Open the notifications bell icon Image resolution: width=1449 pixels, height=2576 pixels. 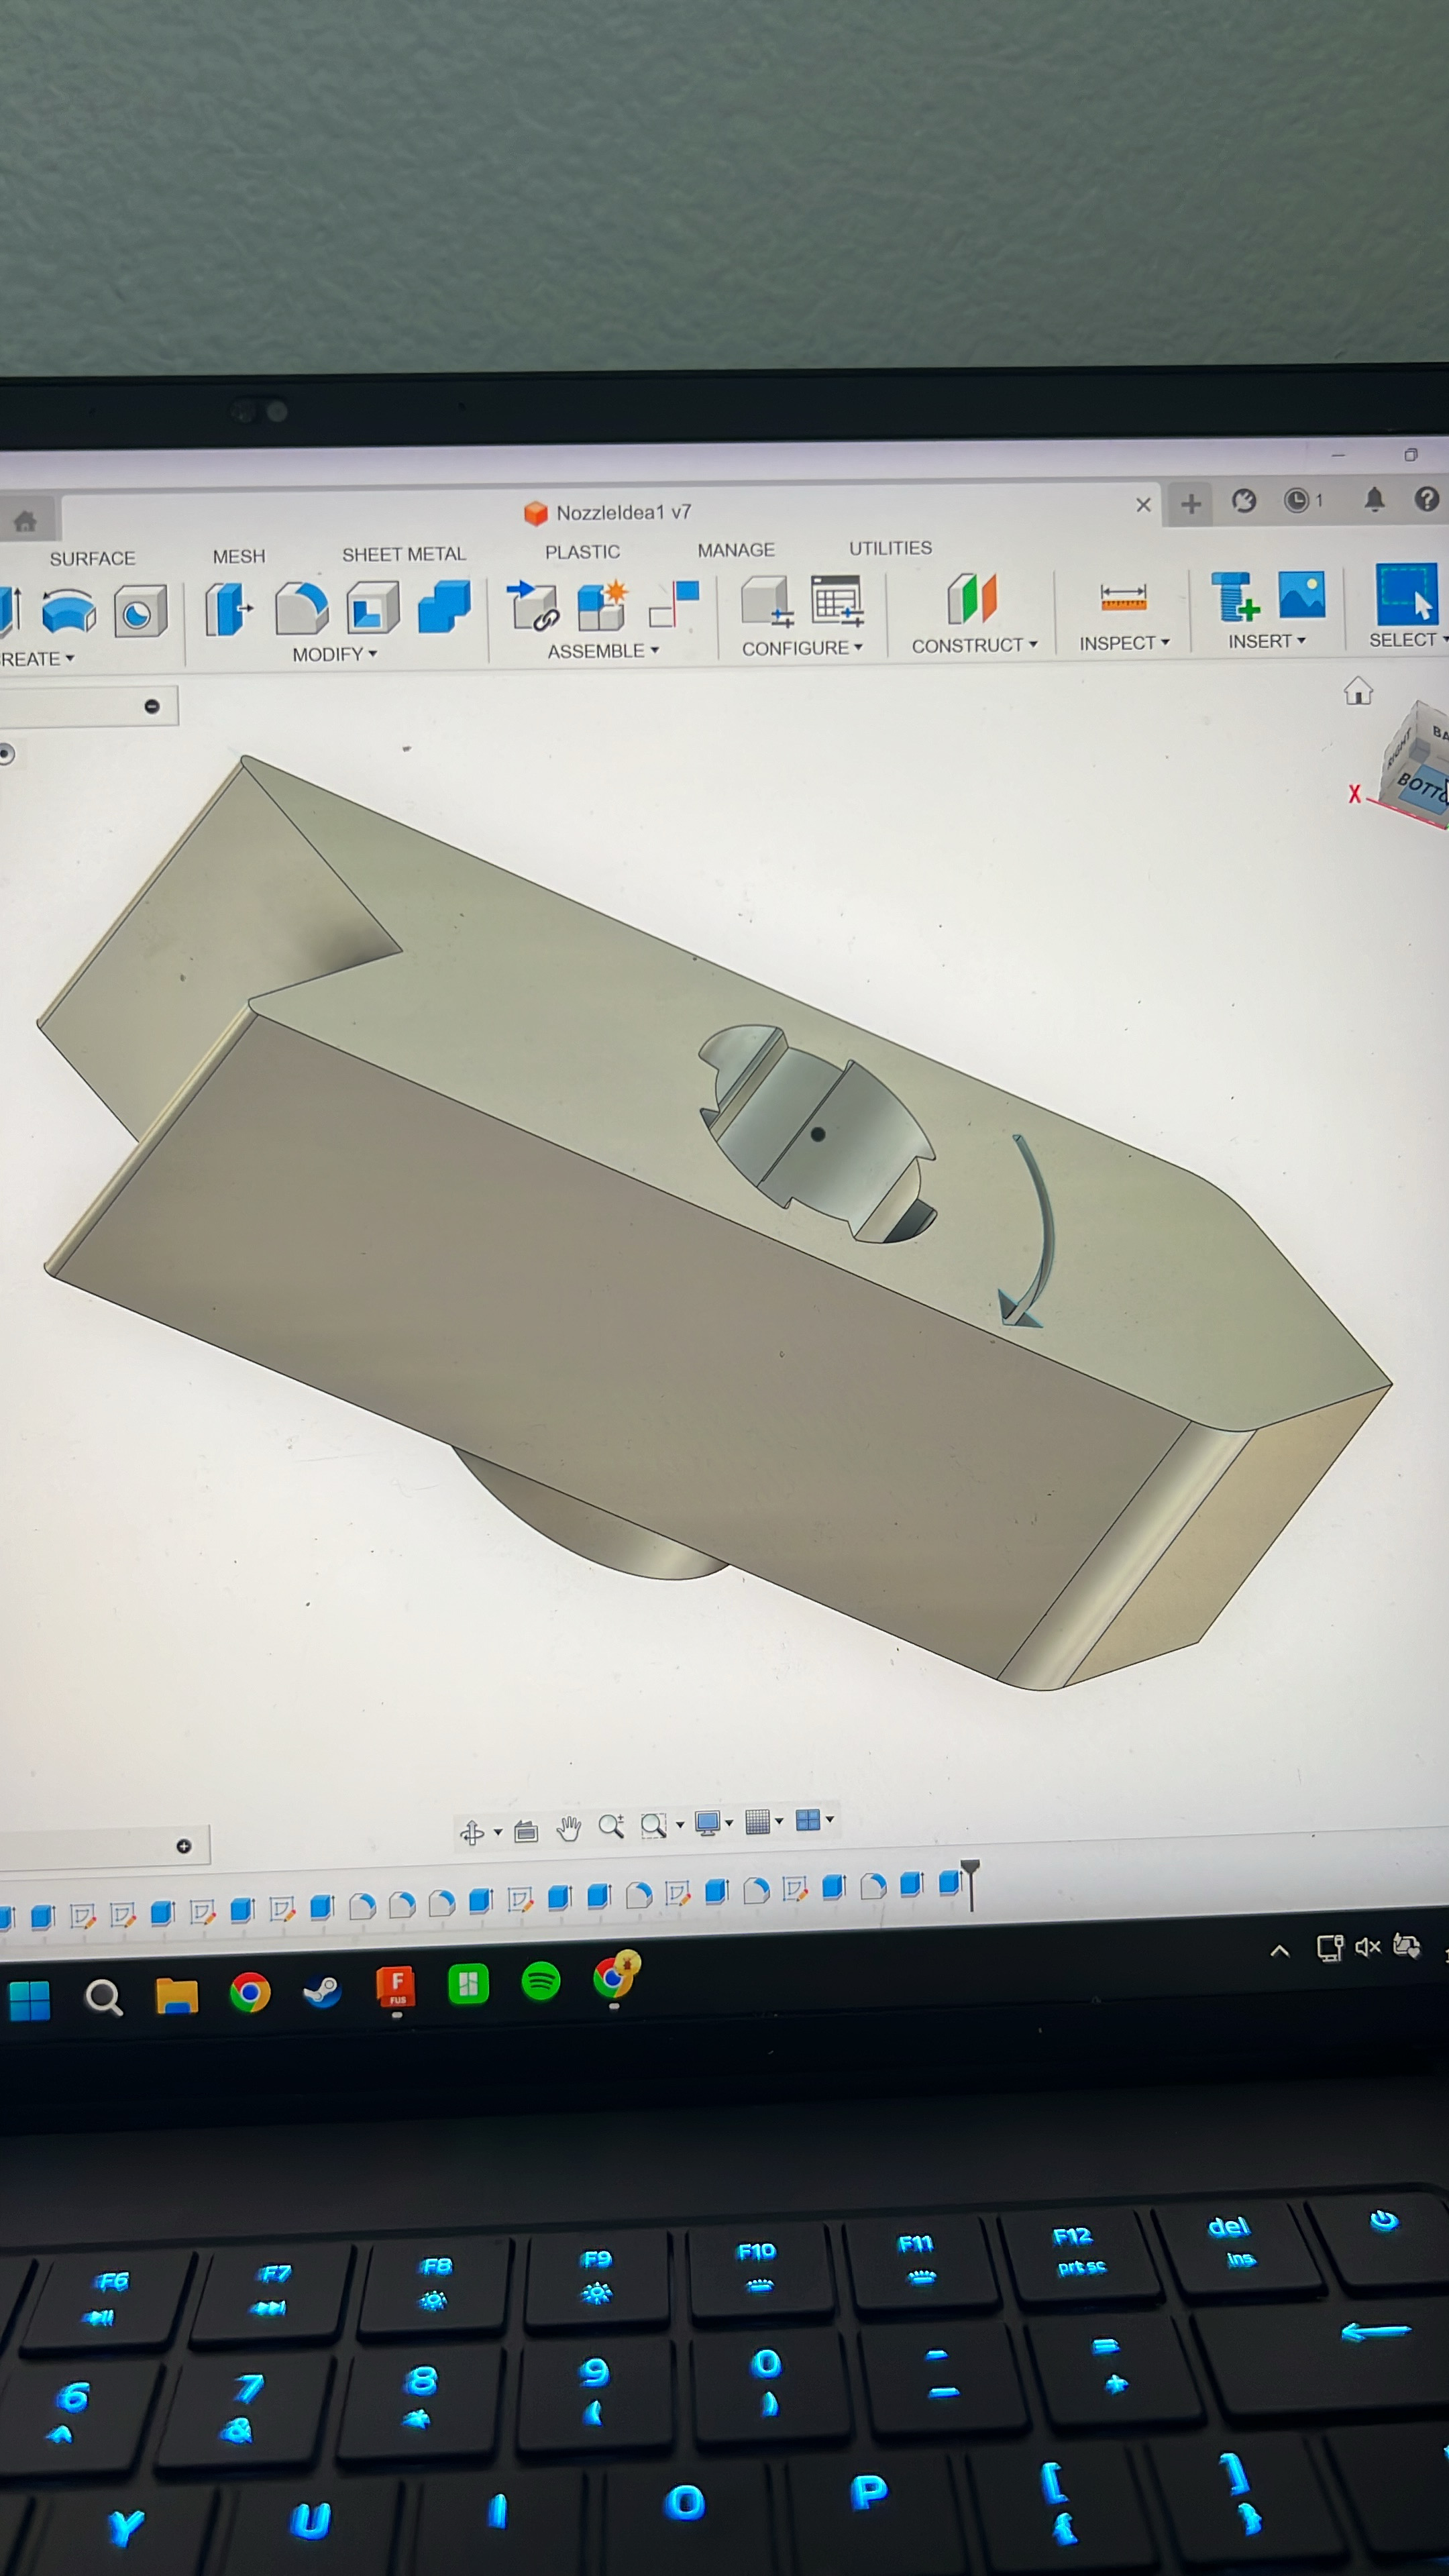1375,499
